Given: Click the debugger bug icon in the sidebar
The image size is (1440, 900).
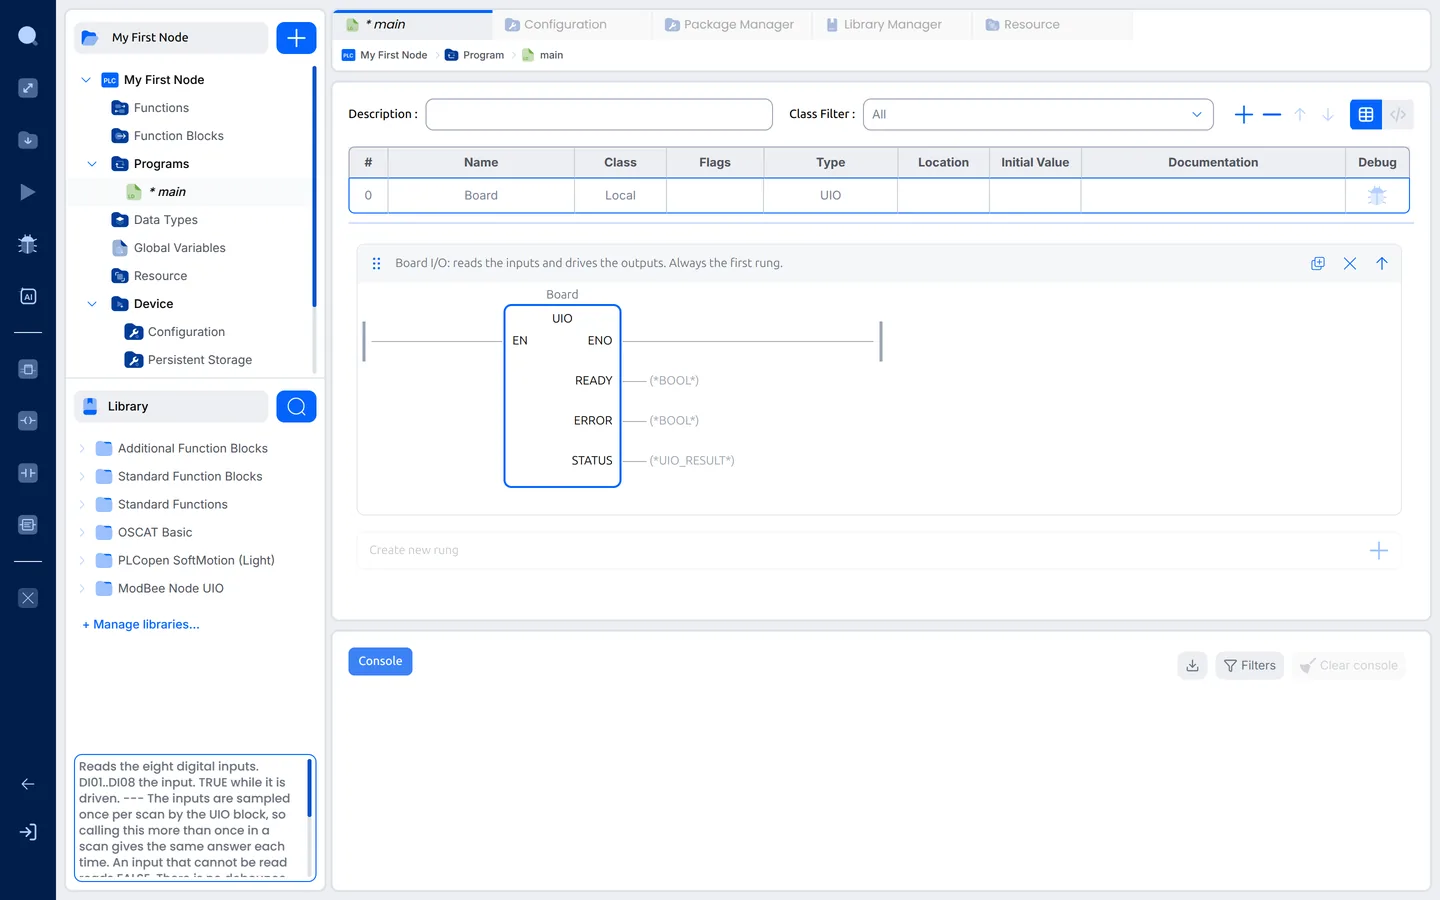Looking at the screenshot, I should [x=28, y=243].
